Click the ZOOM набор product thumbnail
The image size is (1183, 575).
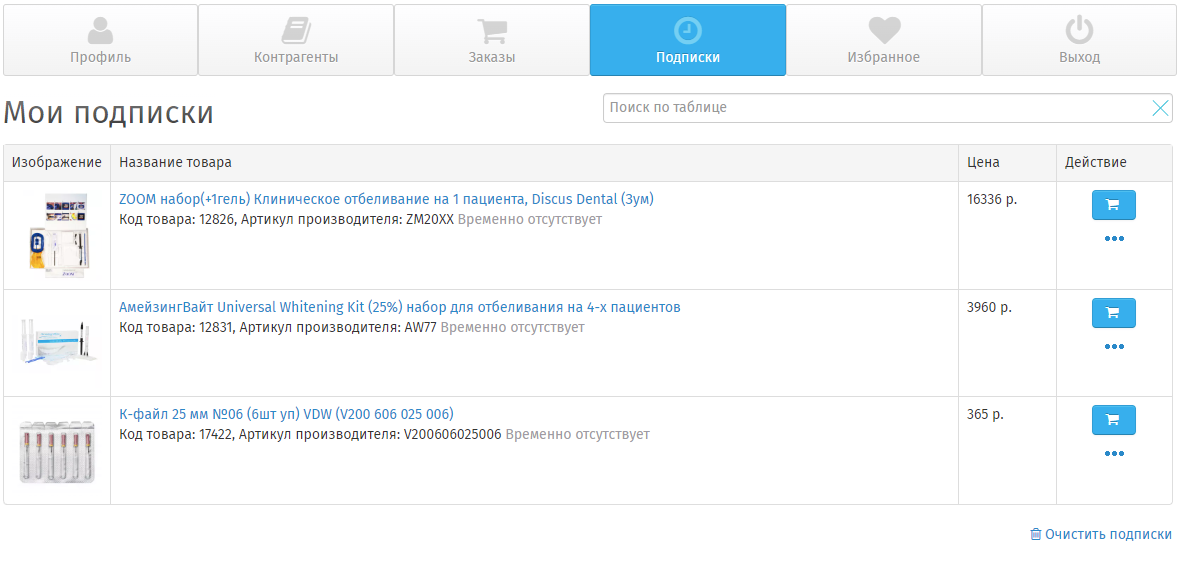(x=57, y=235)
